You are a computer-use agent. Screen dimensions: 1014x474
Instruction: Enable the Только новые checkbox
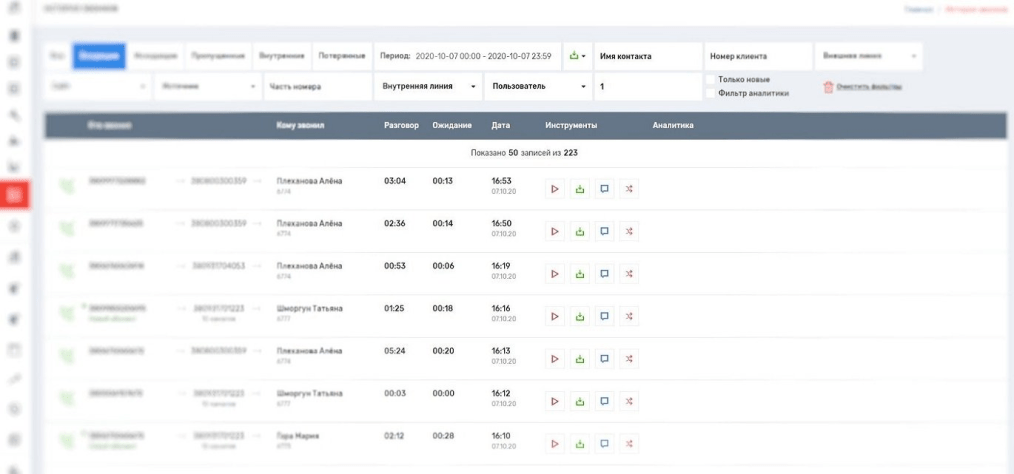(710, 80)
